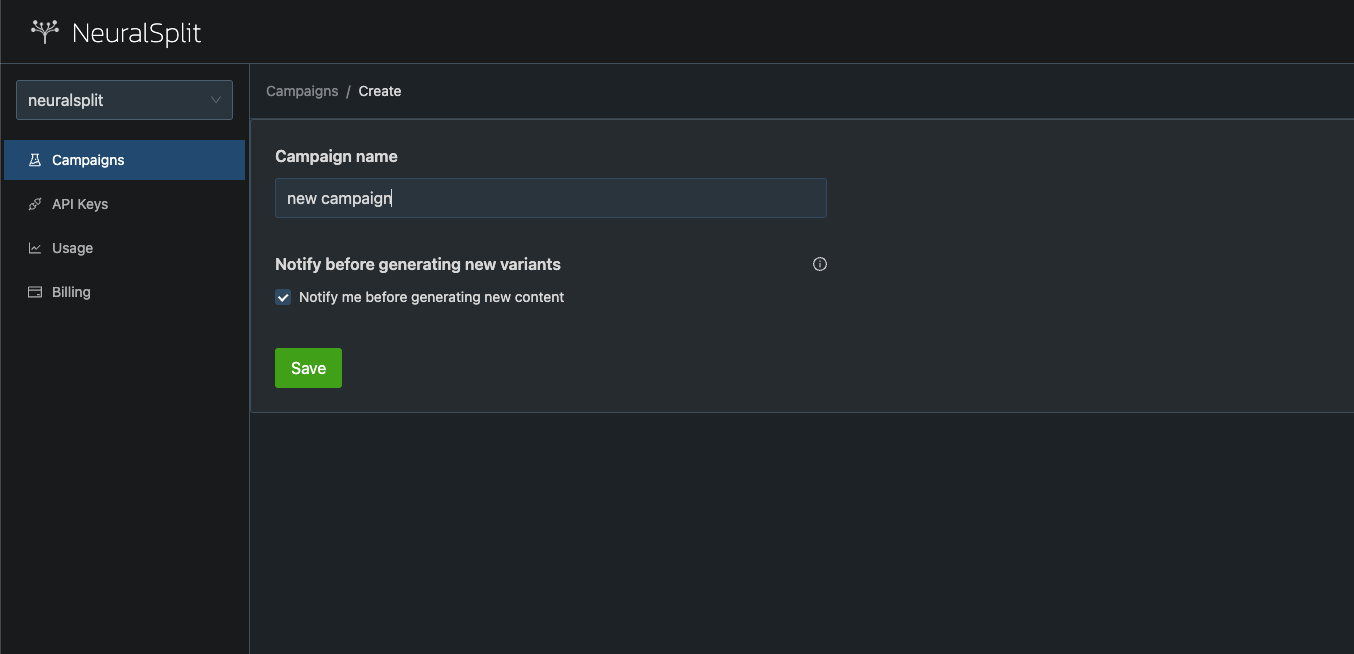Click the flask icon beside Campaigns

35,160
